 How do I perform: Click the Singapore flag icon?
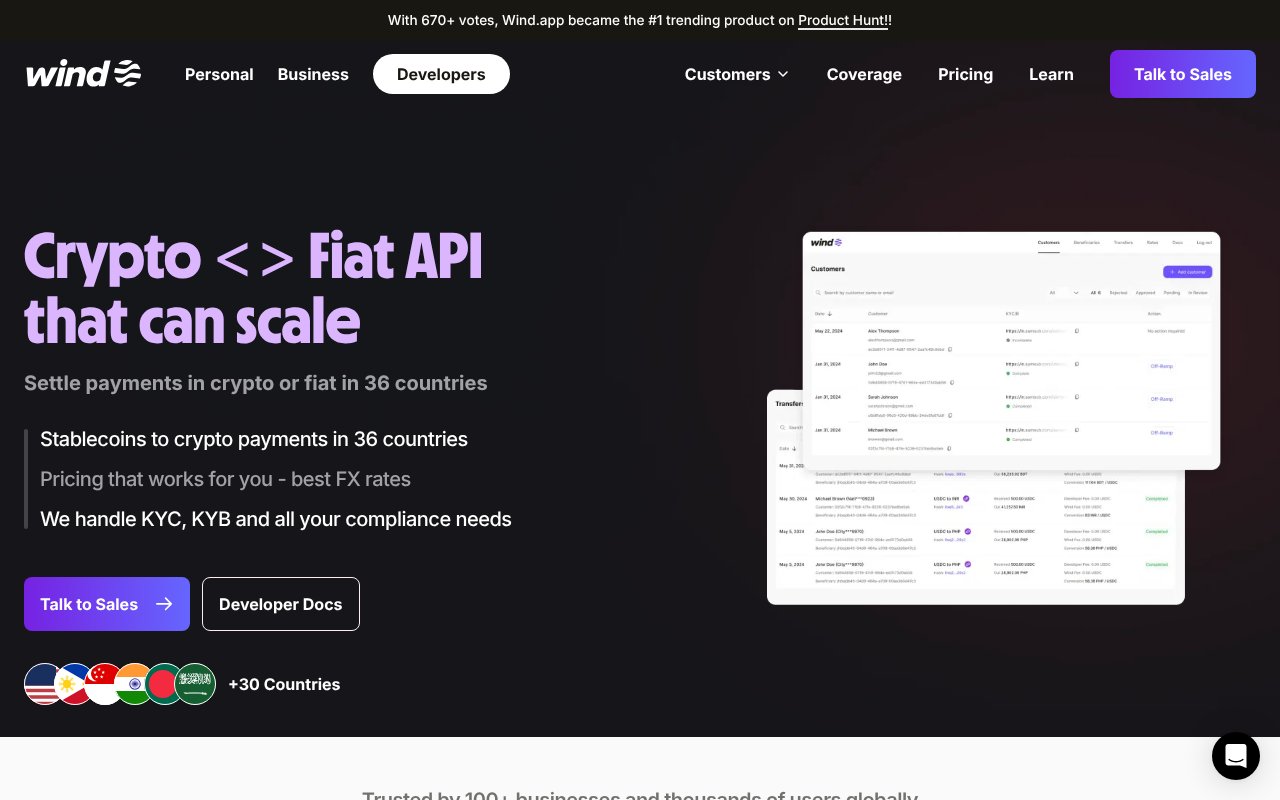[103, 684]
